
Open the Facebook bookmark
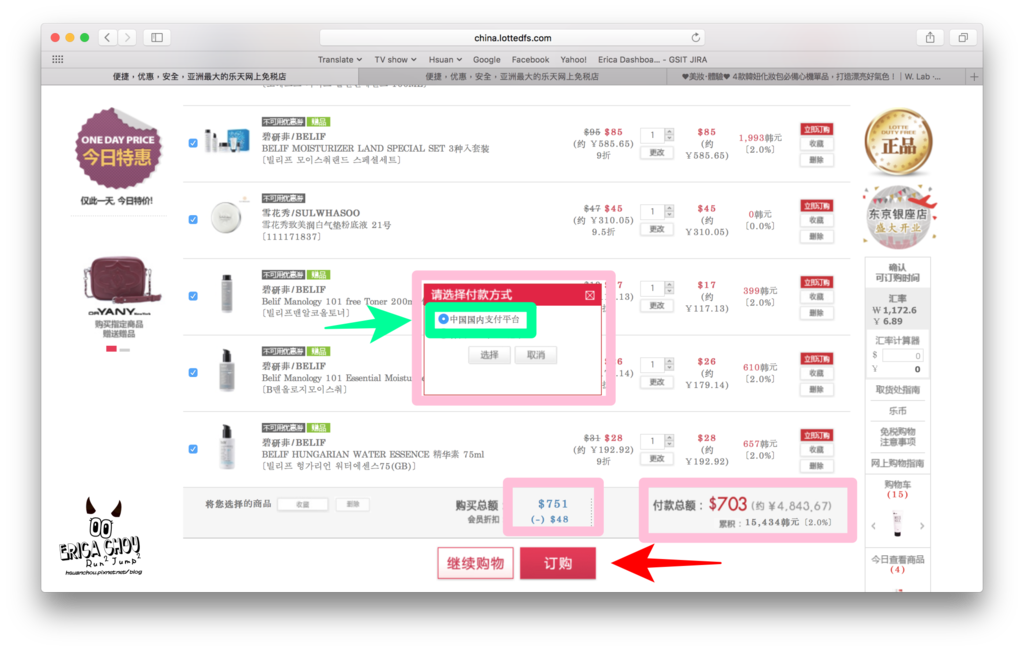530,59
